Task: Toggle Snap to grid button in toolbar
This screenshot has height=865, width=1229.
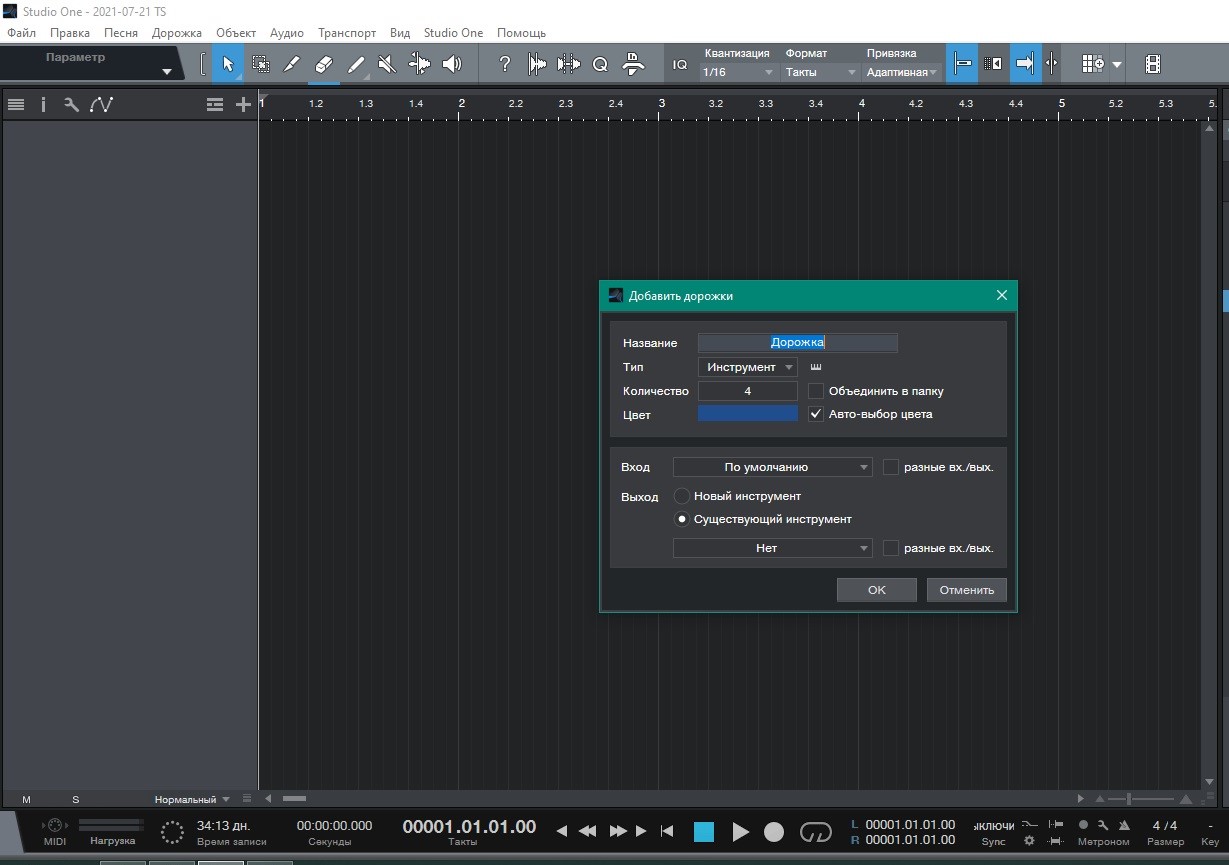Action: (x=962, y=64)
